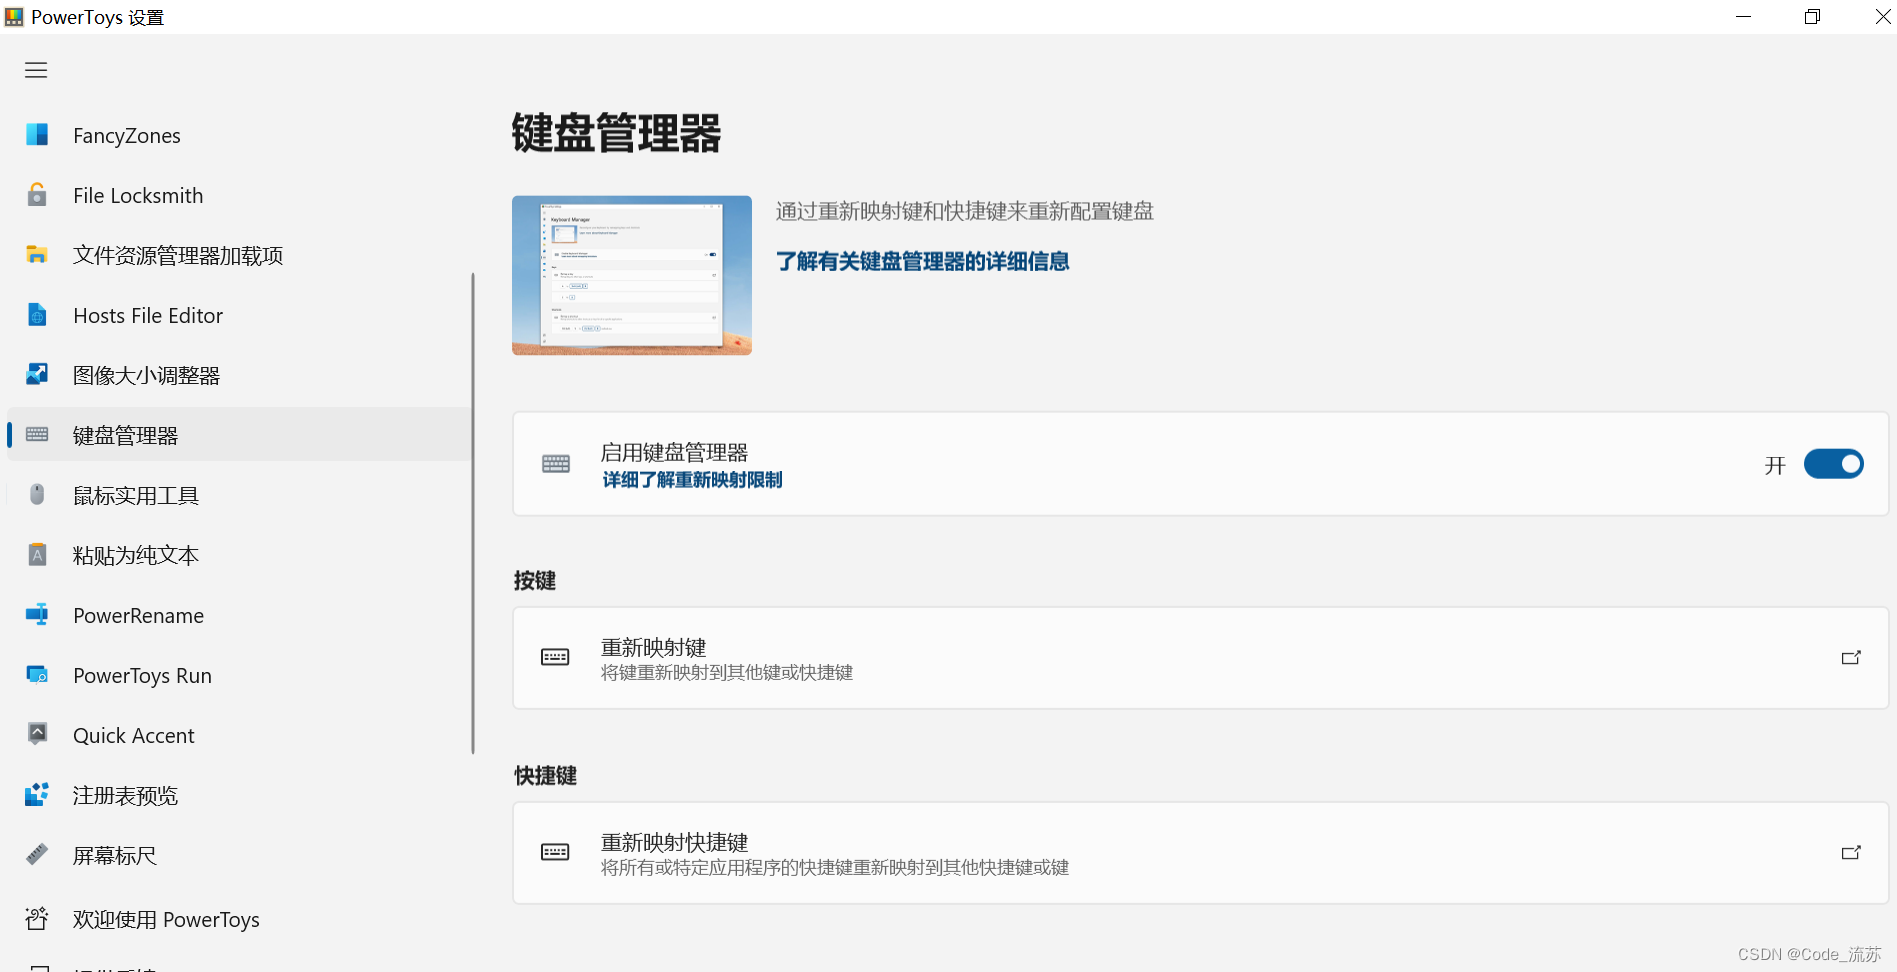Click keyboard icon beside 重新映射键
Viewport: 1897px width, 972px height.
tap(555, 657)
